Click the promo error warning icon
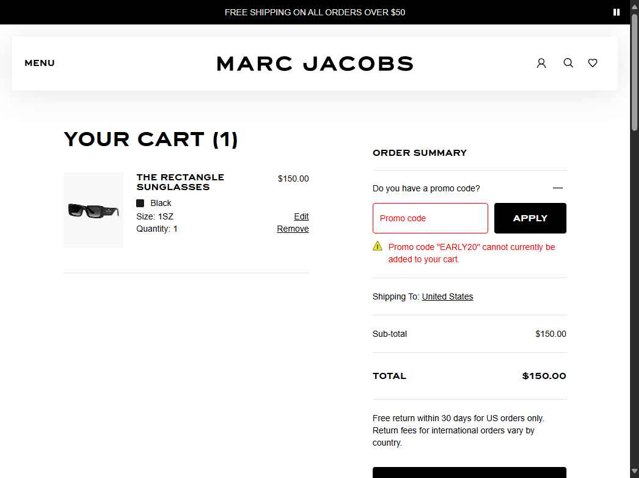 [378, 246]
